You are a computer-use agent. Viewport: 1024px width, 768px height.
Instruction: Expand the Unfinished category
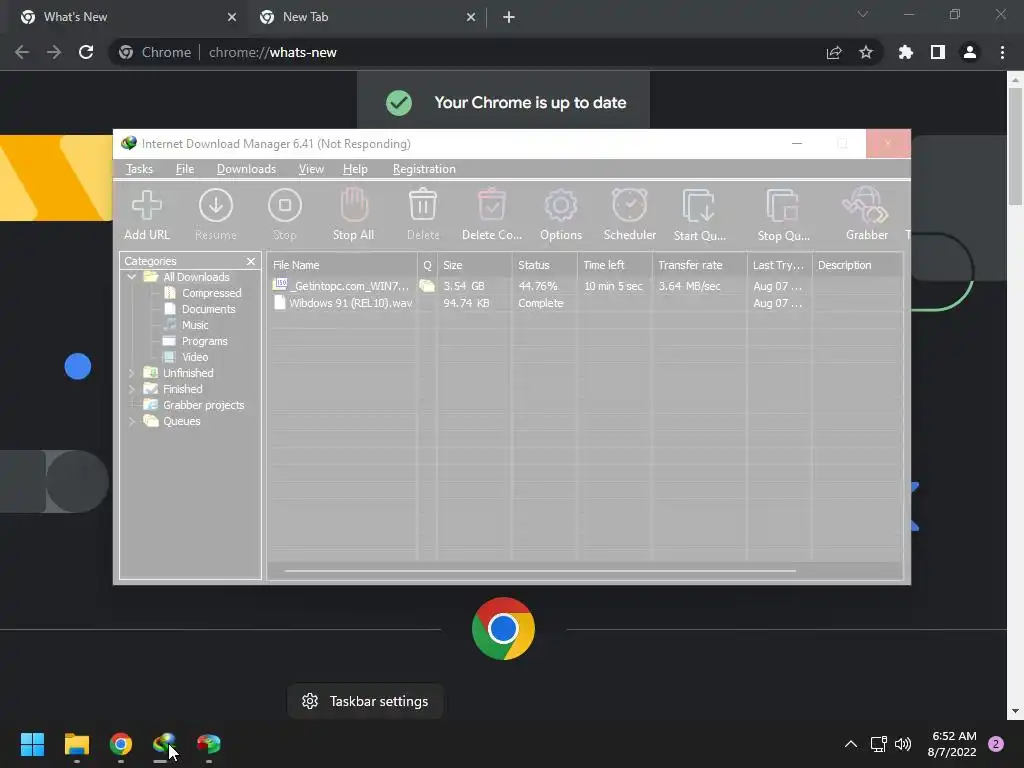131,373
